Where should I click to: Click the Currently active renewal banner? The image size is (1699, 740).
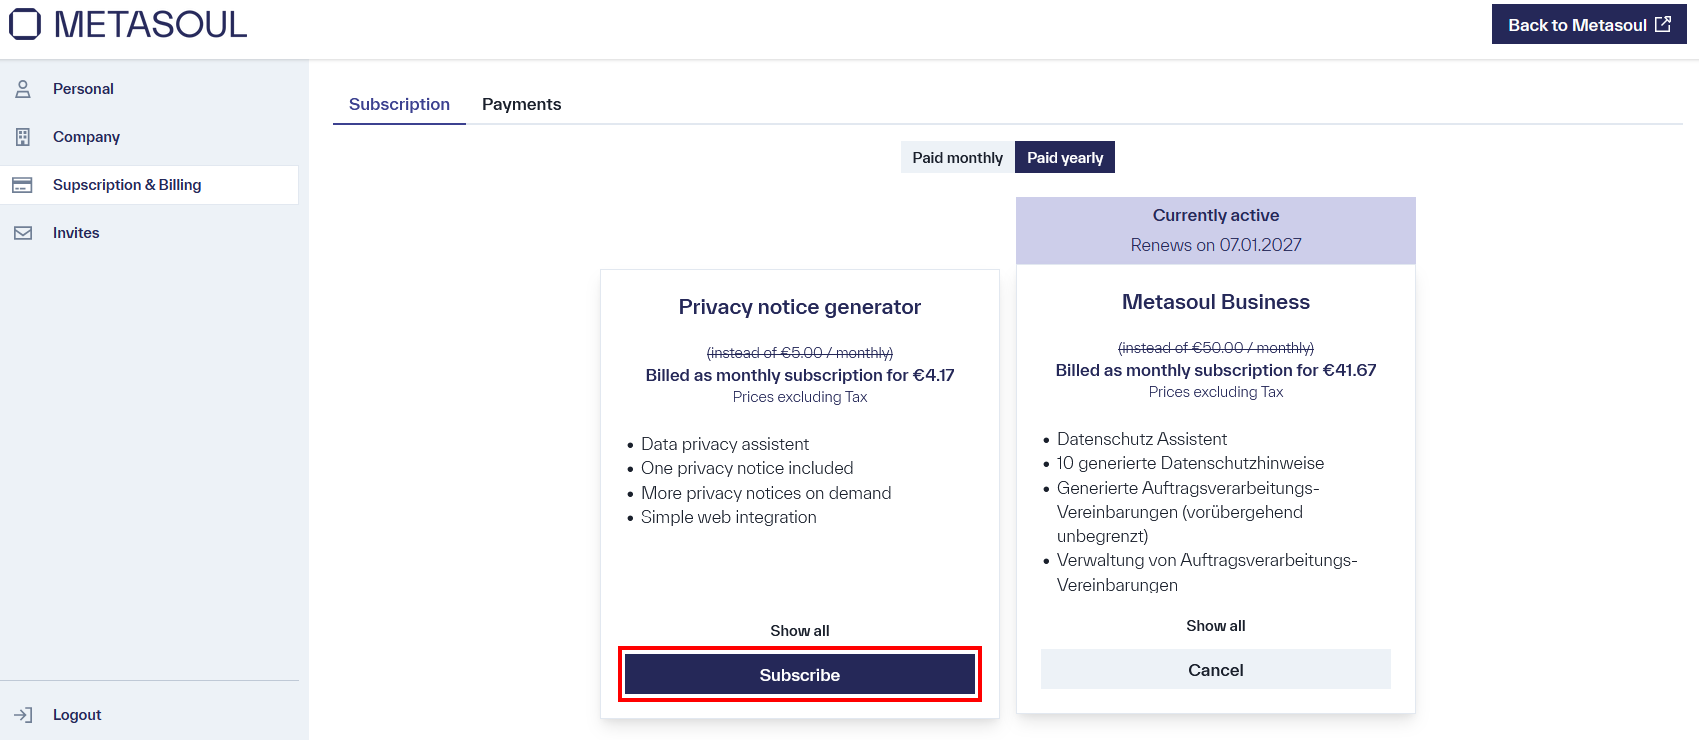coord(1214,230)
